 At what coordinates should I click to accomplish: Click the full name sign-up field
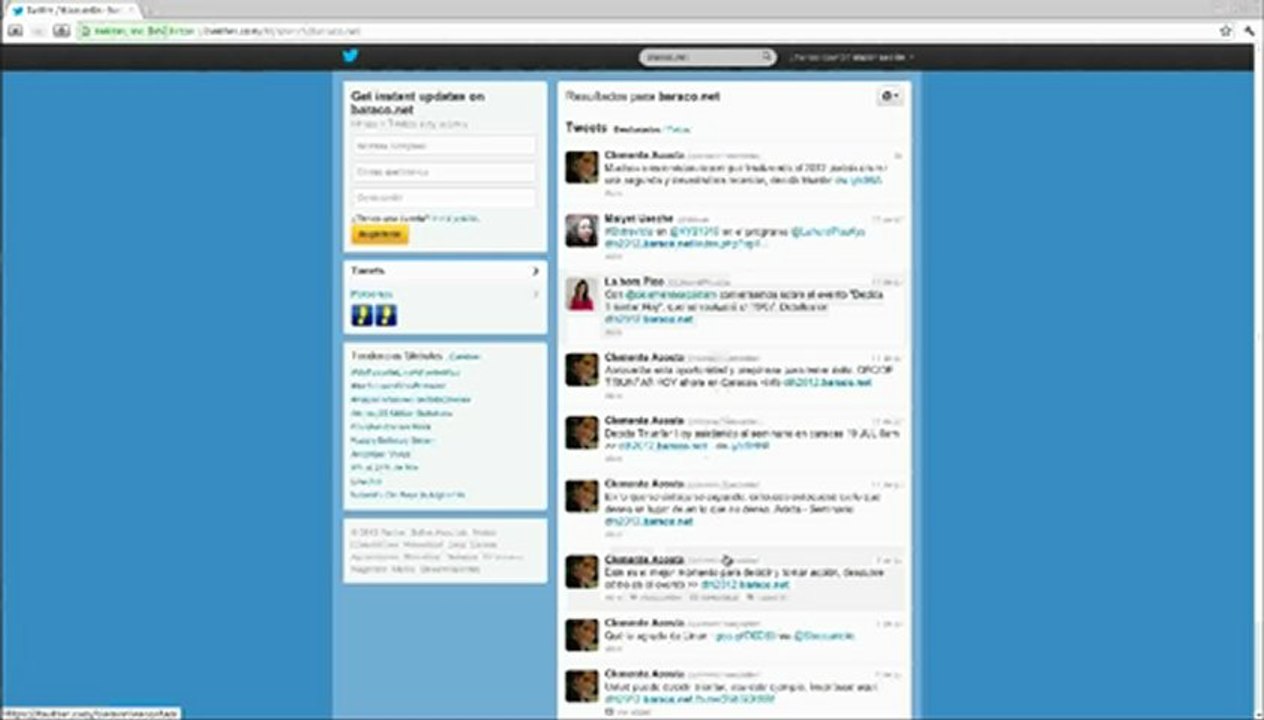(444, 146)
